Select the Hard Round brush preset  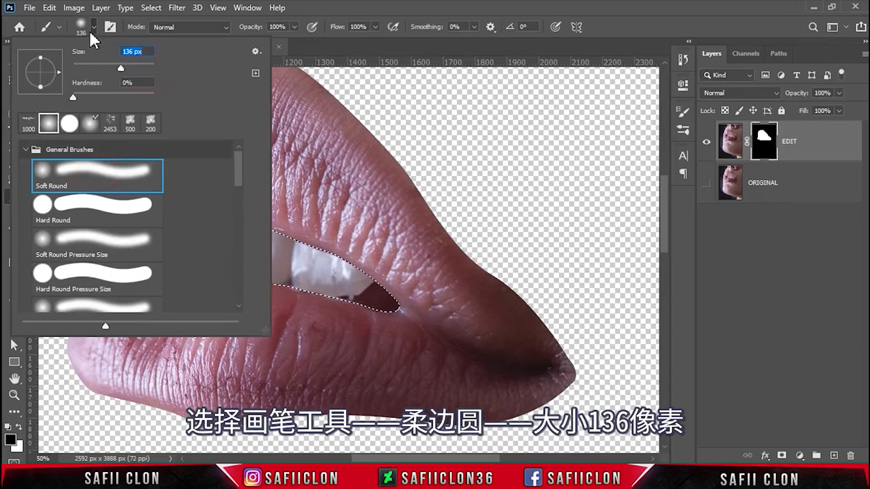[97, 208]
